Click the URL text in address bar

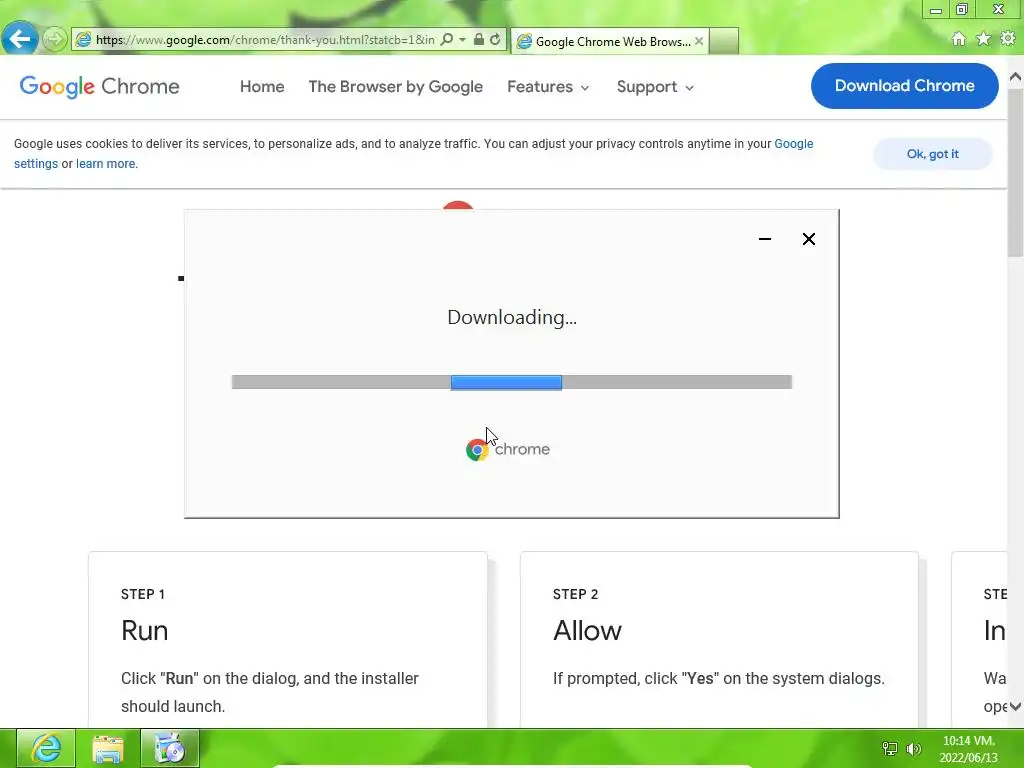(x=265, y=40)
